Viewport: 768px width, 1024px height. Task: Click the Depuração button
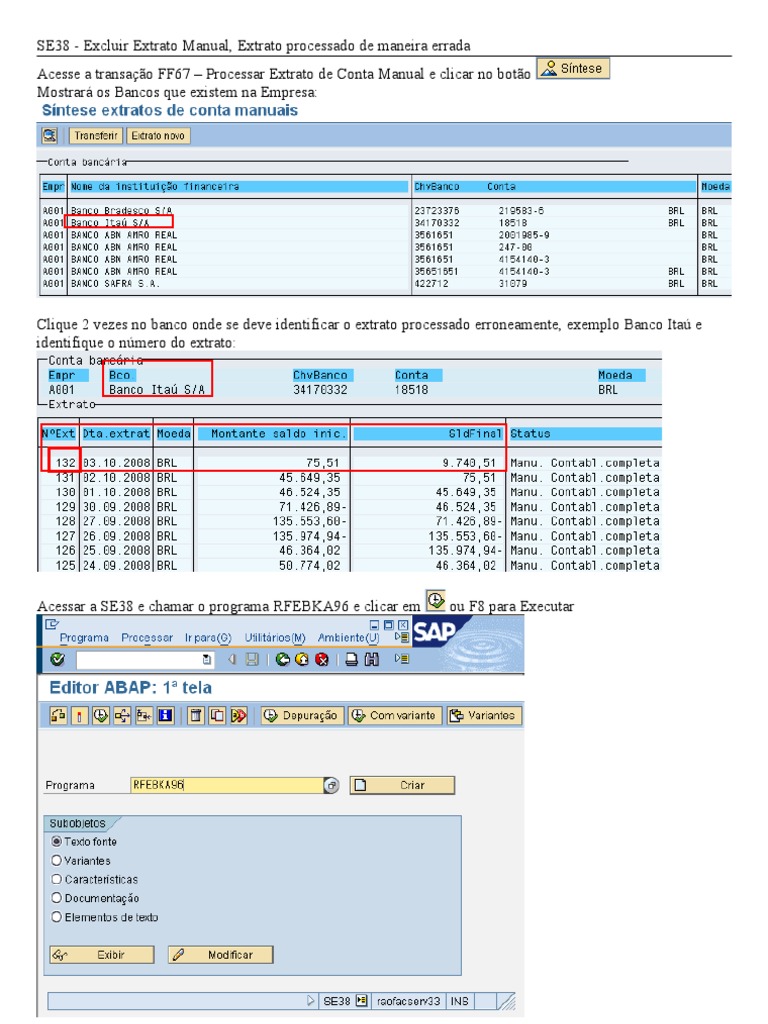pyautogui.click(x=302, y=716)
